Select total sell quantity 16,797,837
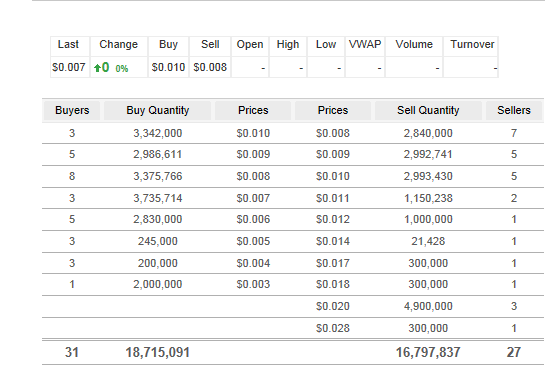Viewport: 545px width, 375px height. [x=428, y=352]
